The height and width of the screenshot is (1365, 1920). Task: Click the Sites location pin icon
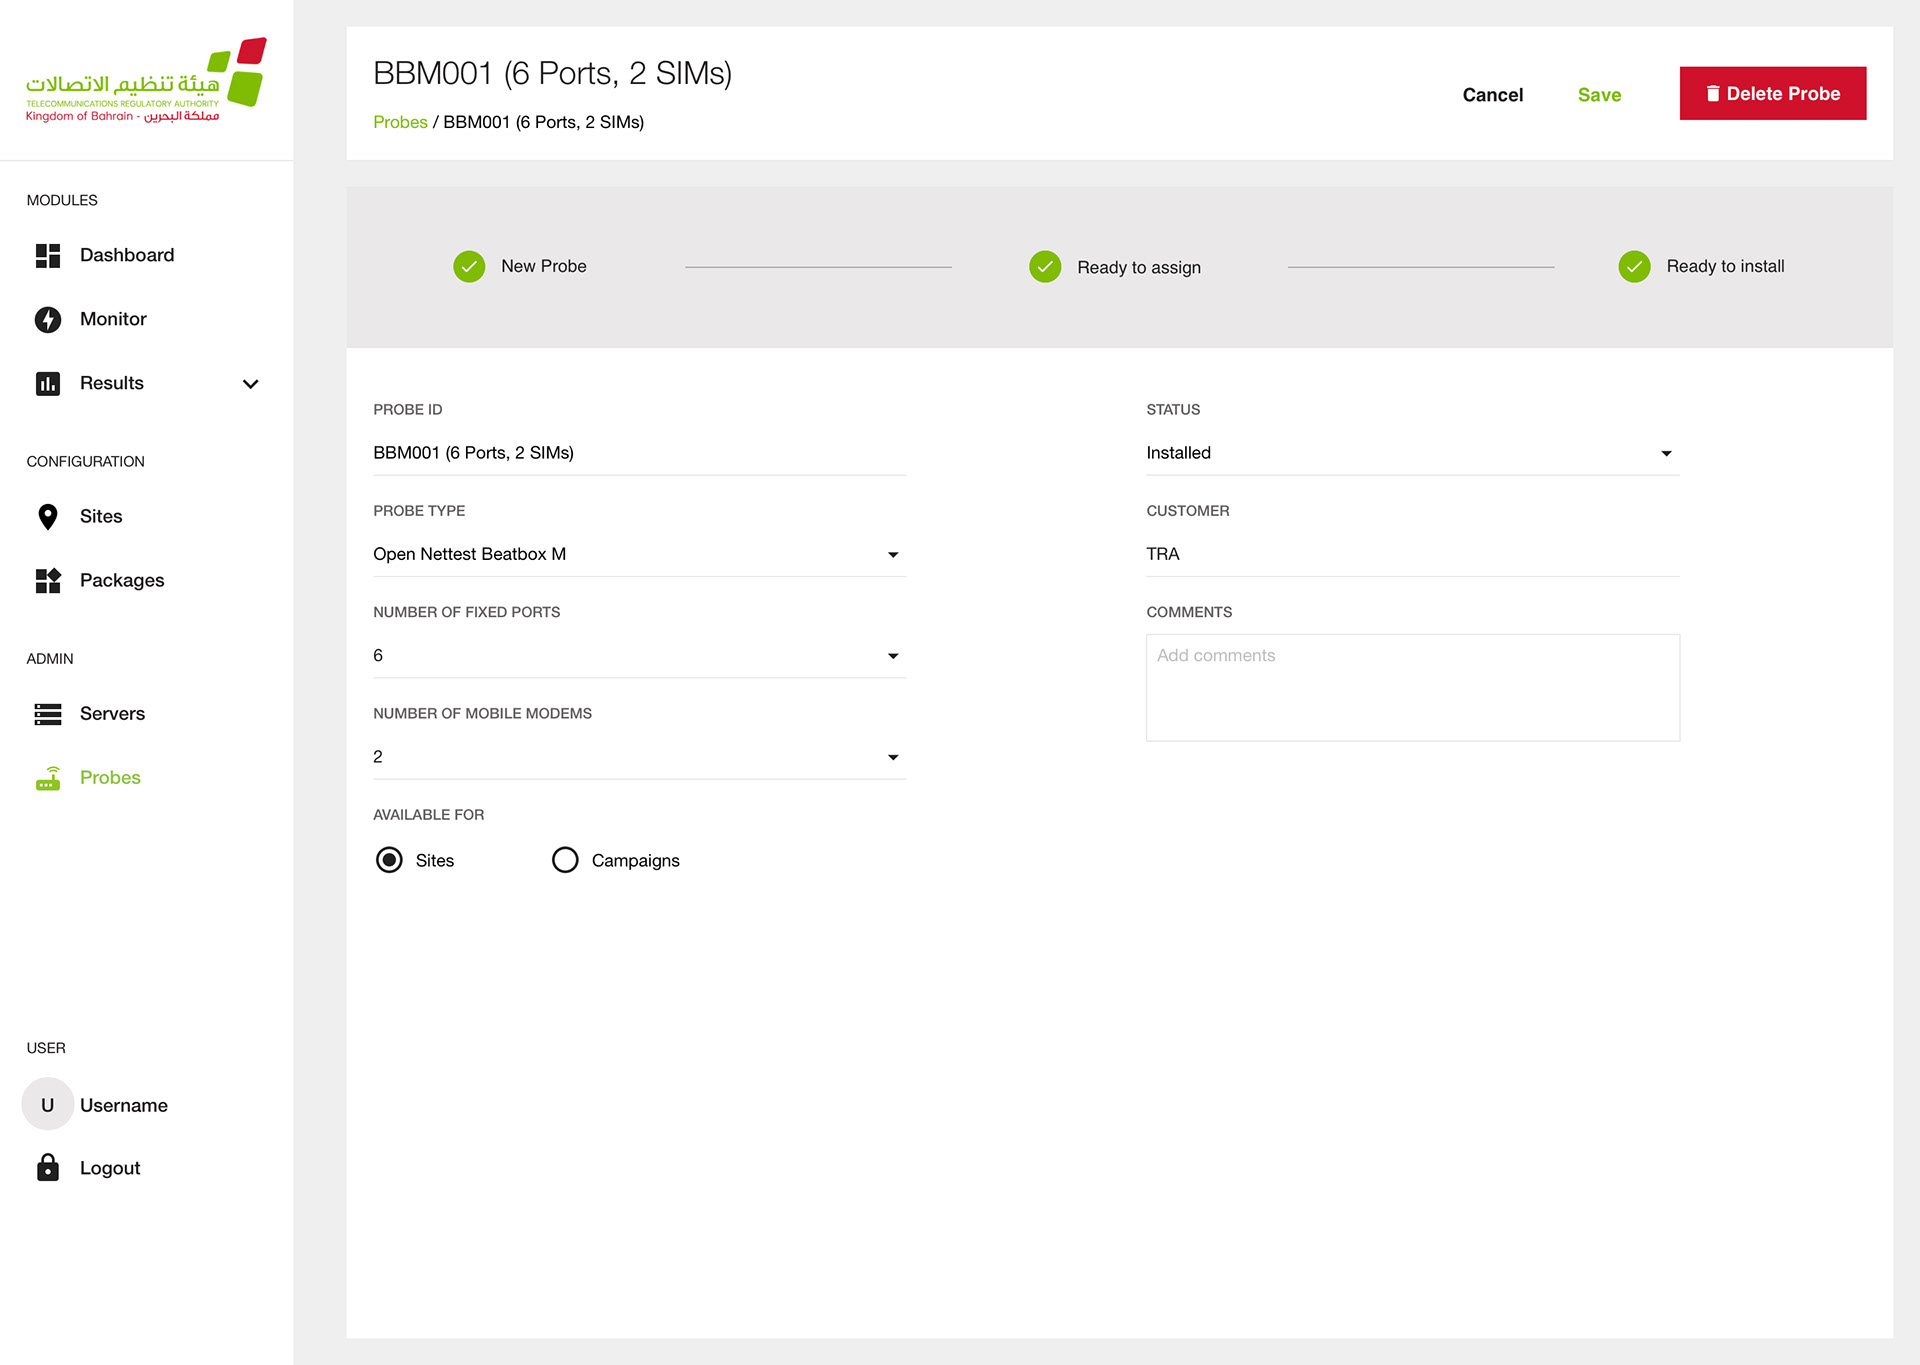click(47, 516)
